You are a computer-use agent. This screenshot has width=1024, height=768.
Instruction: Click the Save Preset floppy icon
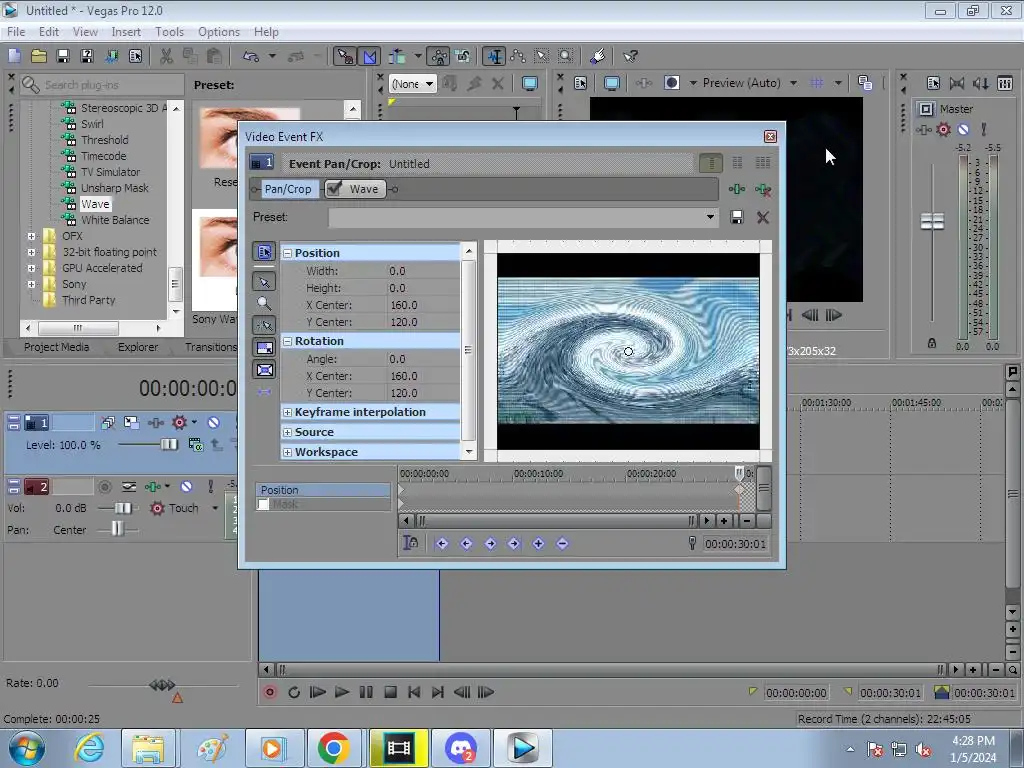click(x=737, y=217)
